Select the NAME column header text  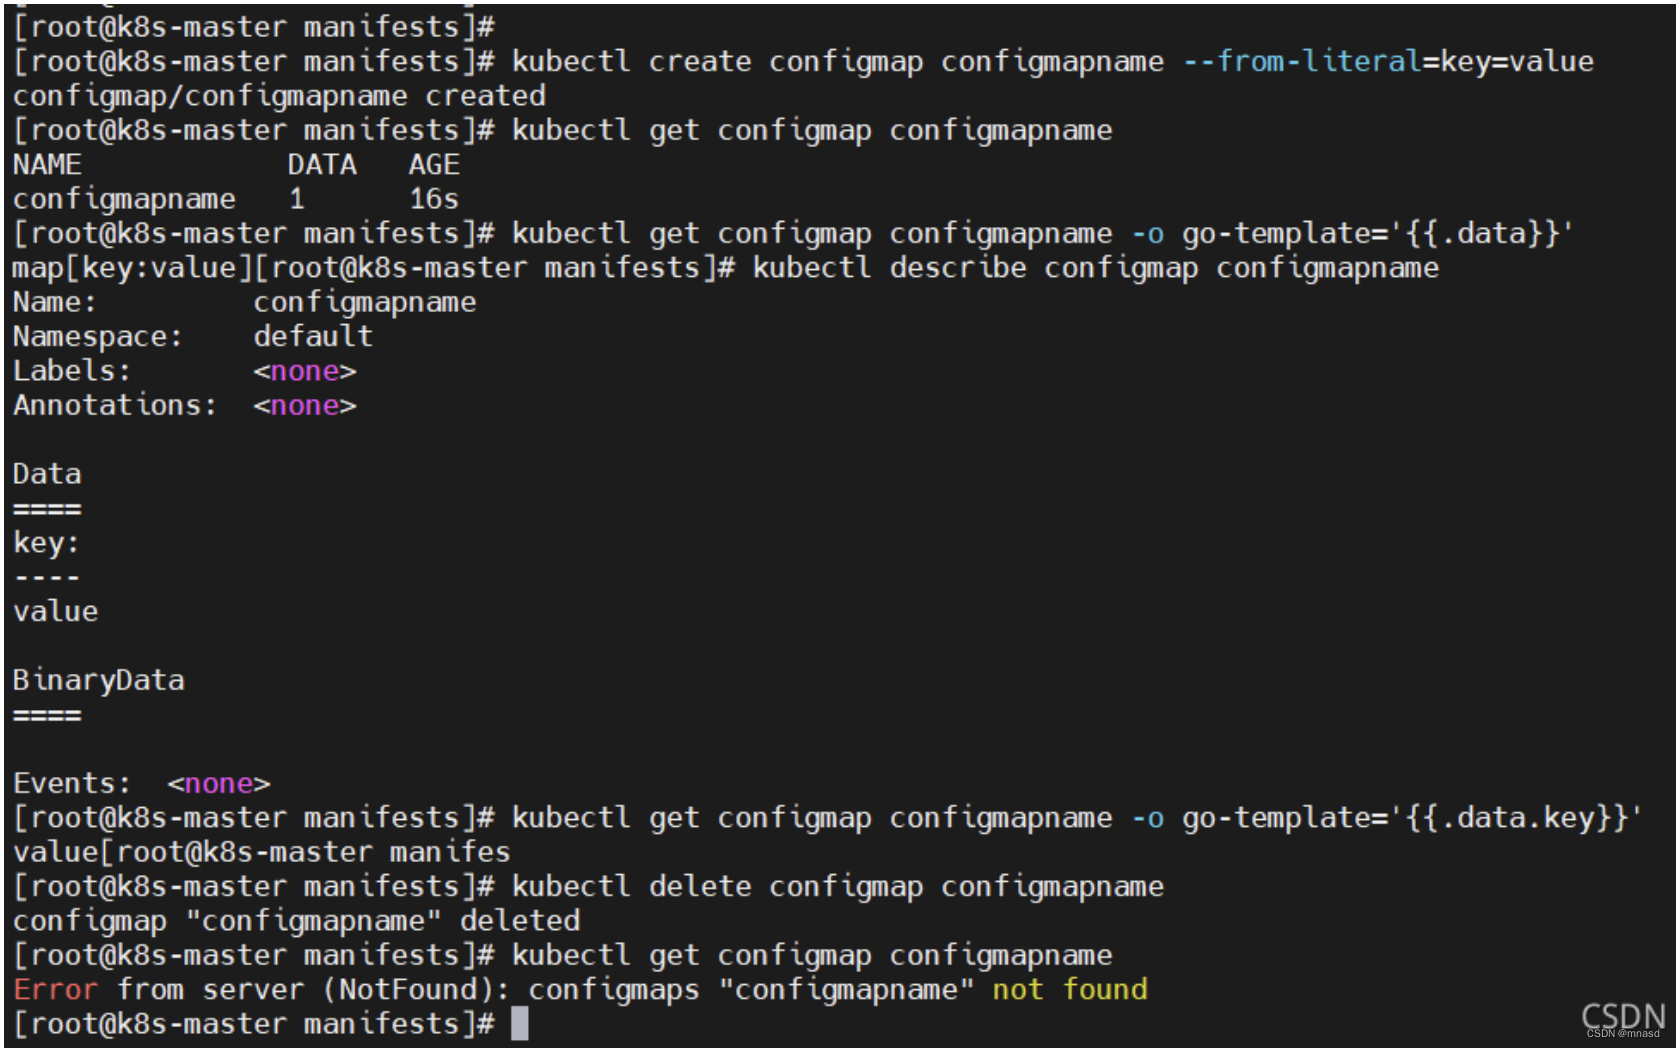pyautogui.click(x=47, y=164)
